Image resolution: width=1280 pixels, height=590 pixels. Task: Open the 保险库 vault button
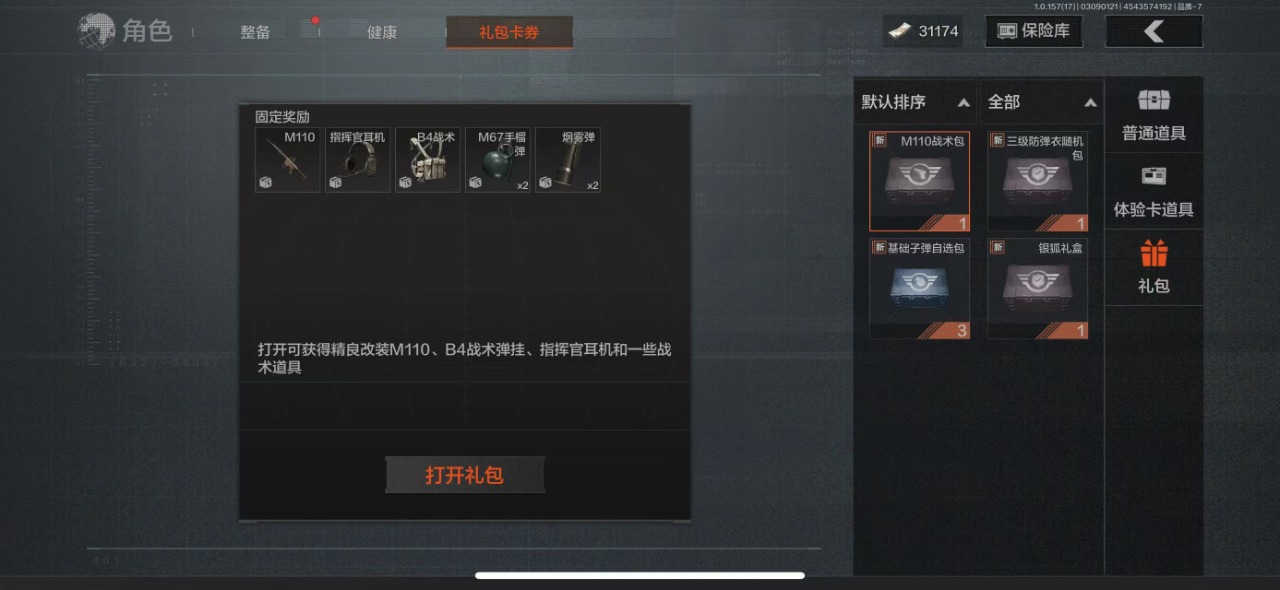pyautogui.click(x=1034, y=31)
